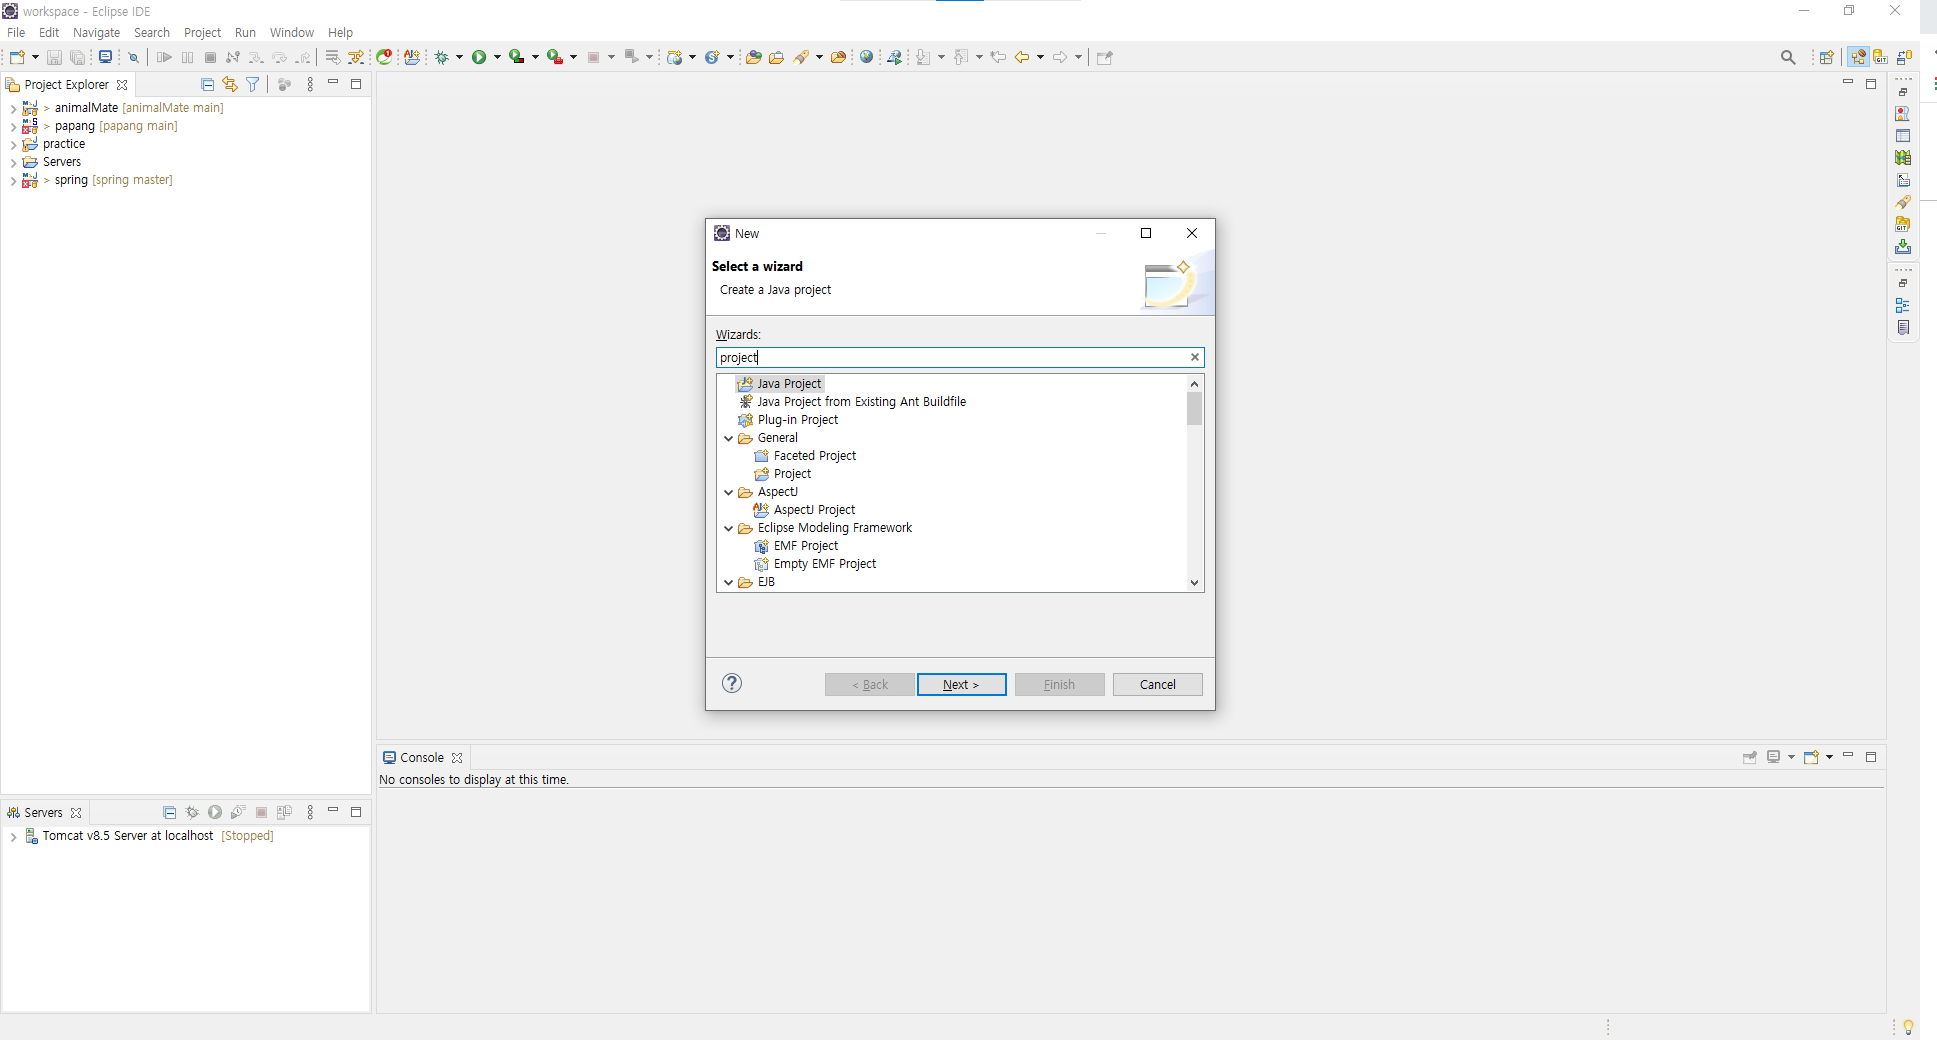This screenshot has width=1937, height=1040.
Task: Clear the wizard filter text with X
Action: tap(1194, 357)
